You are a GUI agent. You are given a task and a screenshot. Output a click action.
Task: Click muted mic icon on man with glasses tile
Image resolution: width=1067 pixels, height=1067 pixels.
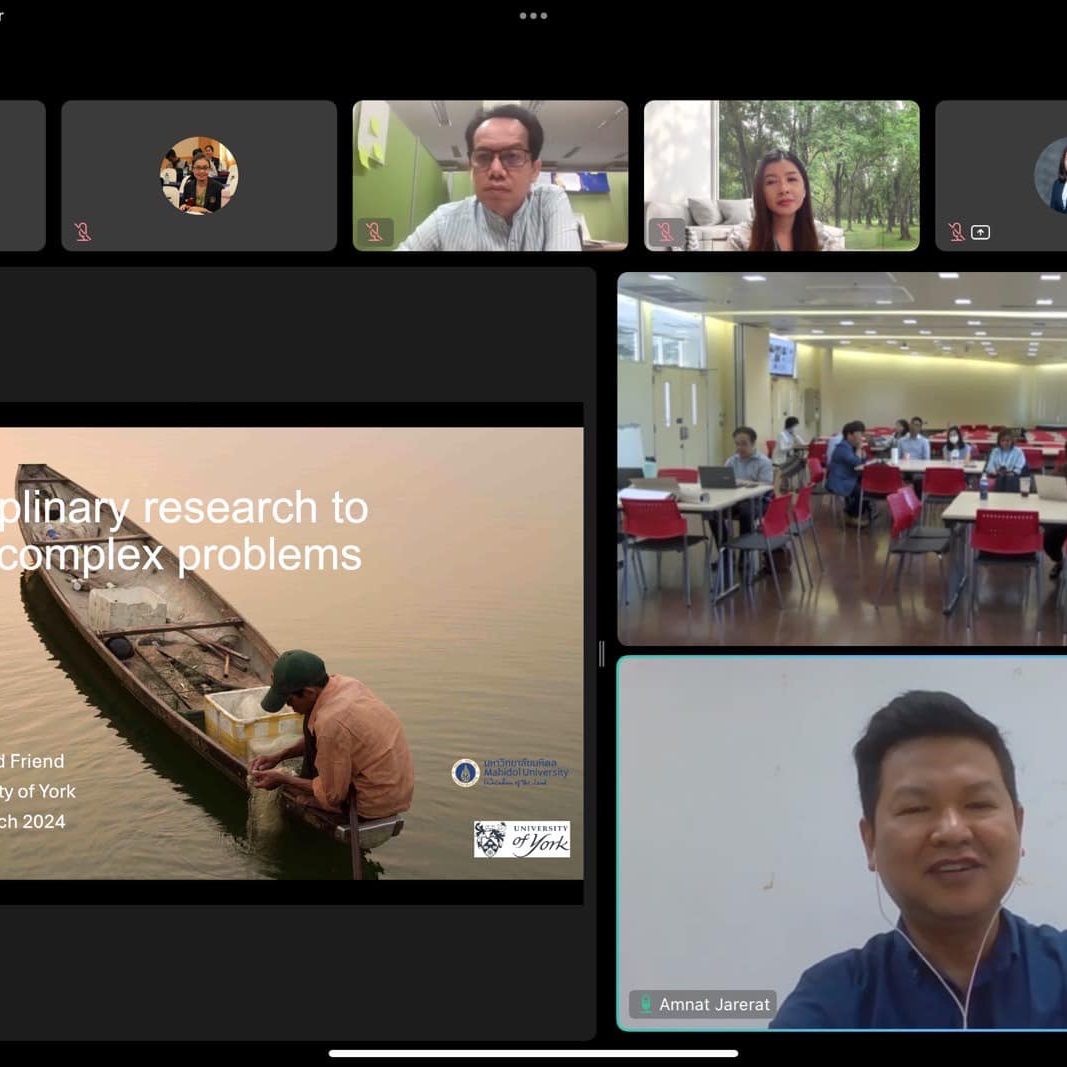(374, 232)
